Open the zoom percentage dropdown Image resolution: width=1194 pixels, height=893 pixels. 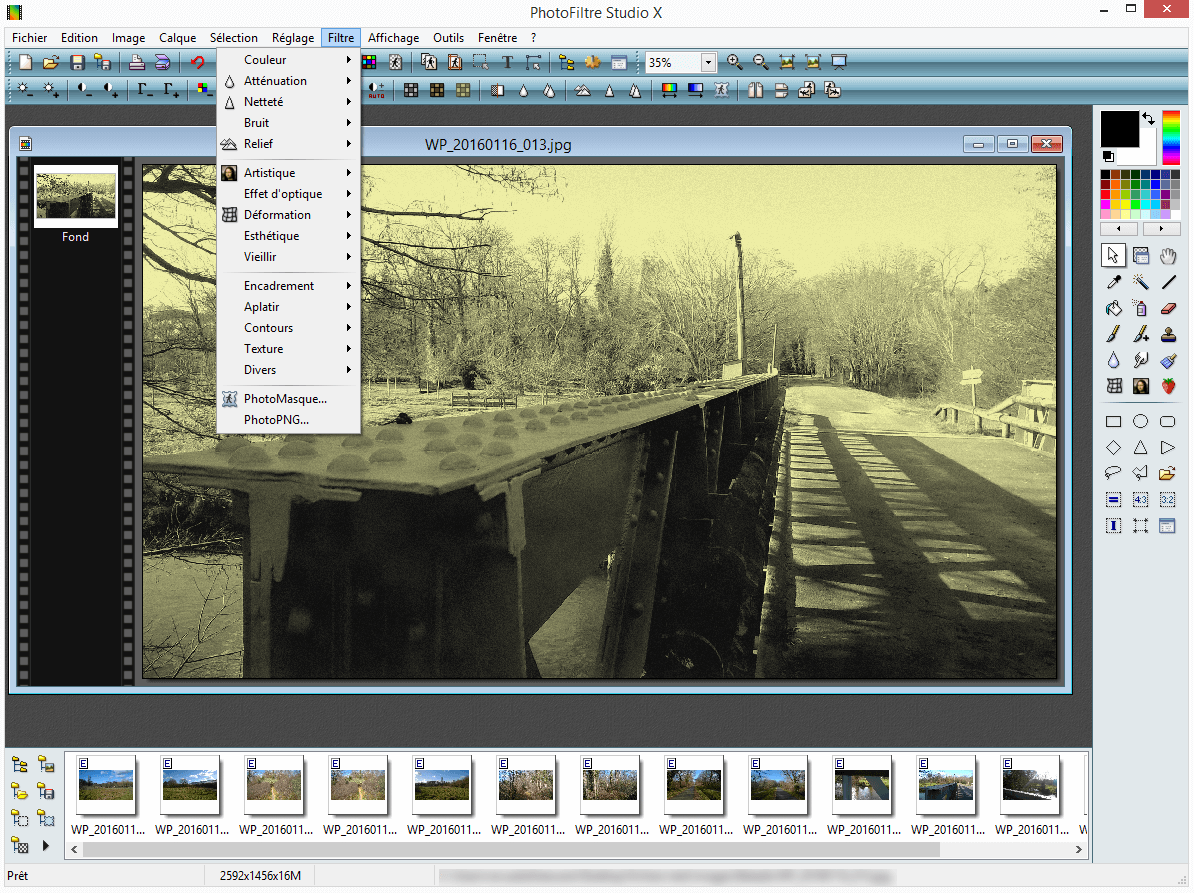coord(708,62)
